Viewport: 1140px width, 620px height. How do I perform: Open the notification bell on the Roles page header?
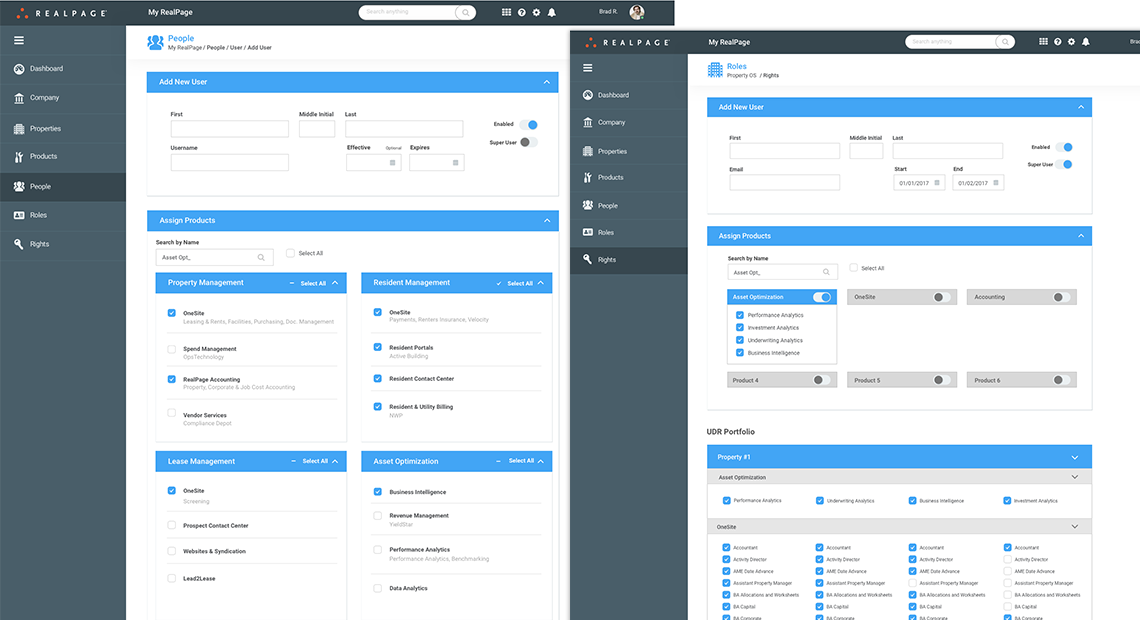tap(1086, 42)
